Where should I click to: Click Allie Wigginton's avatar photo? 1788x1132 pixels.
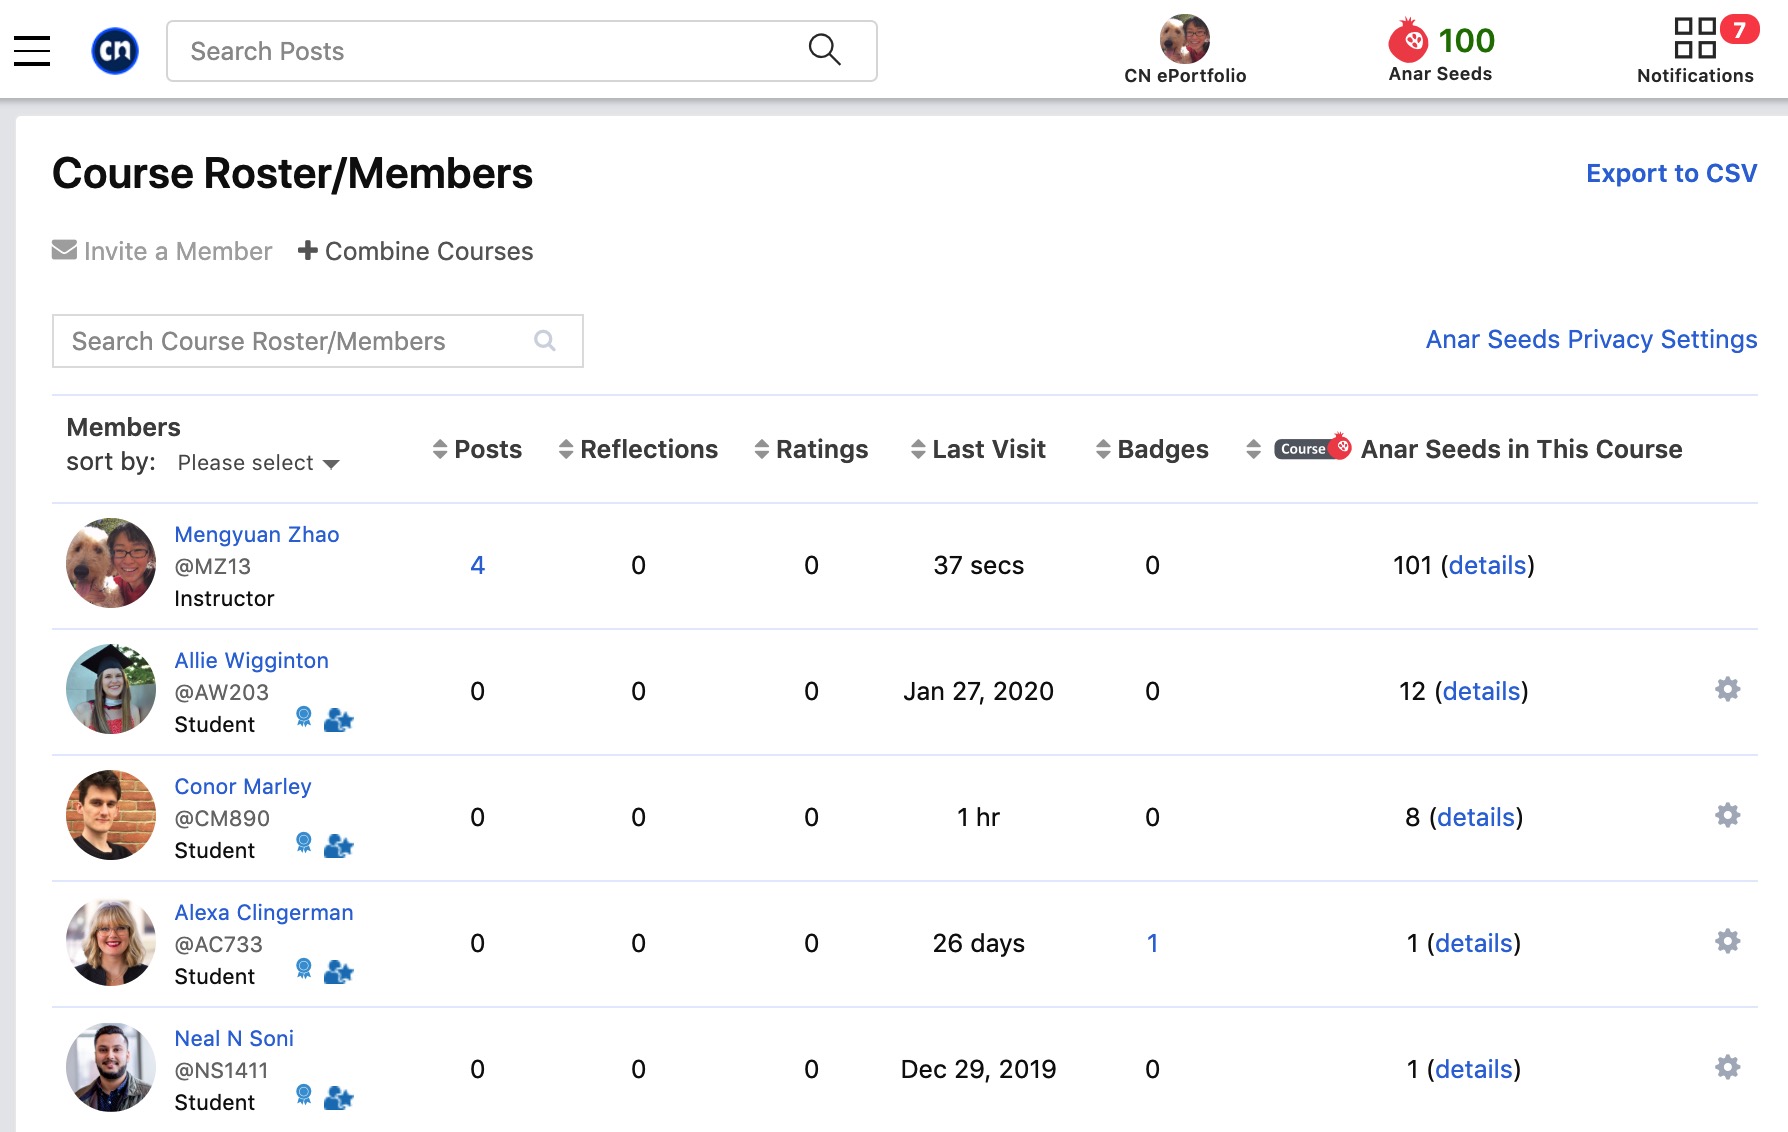pyautogui.click(x=111, y=689)
